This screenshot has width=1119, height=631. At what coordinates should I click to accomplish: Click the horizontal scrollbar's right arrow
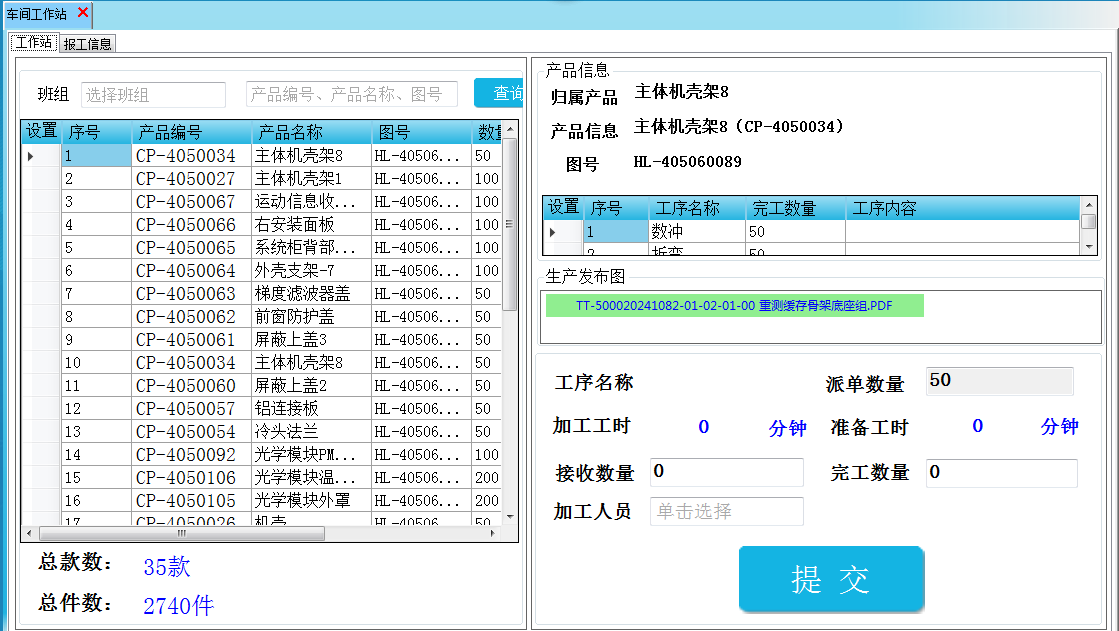493,534
